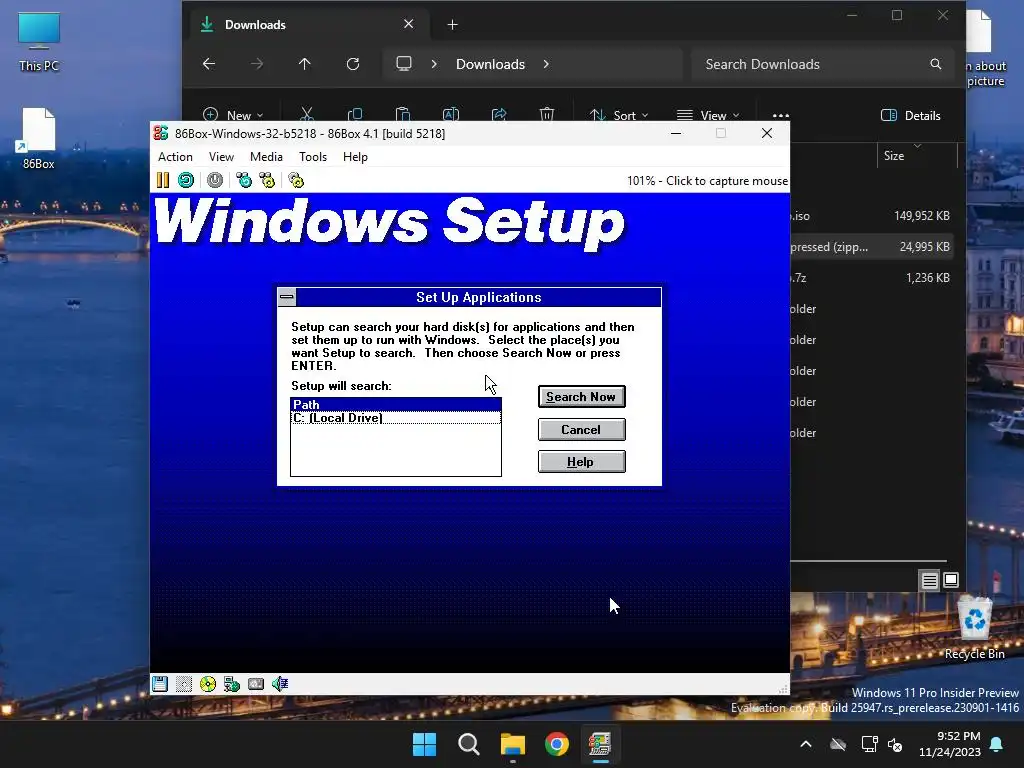The image size is (1024, 768).
Task: Select the 86Box desktop shortcut
Action: (39, 139)
